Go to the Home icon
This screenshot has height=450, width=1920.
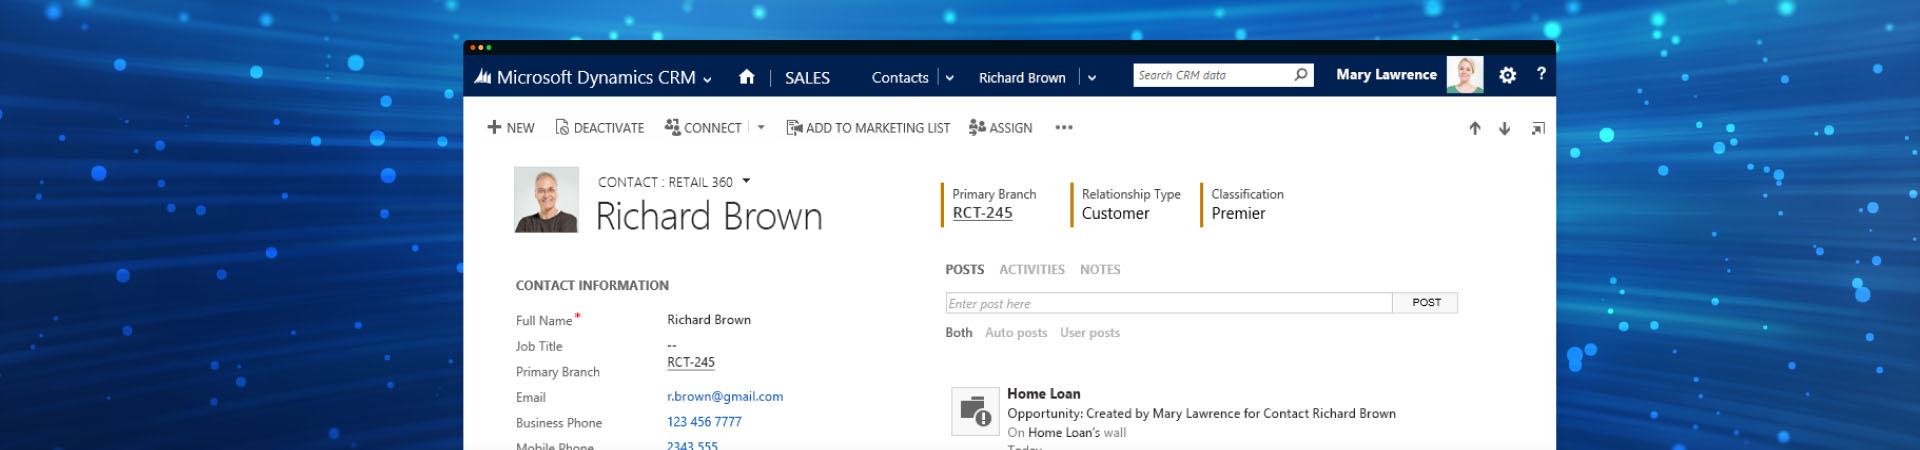746,77
